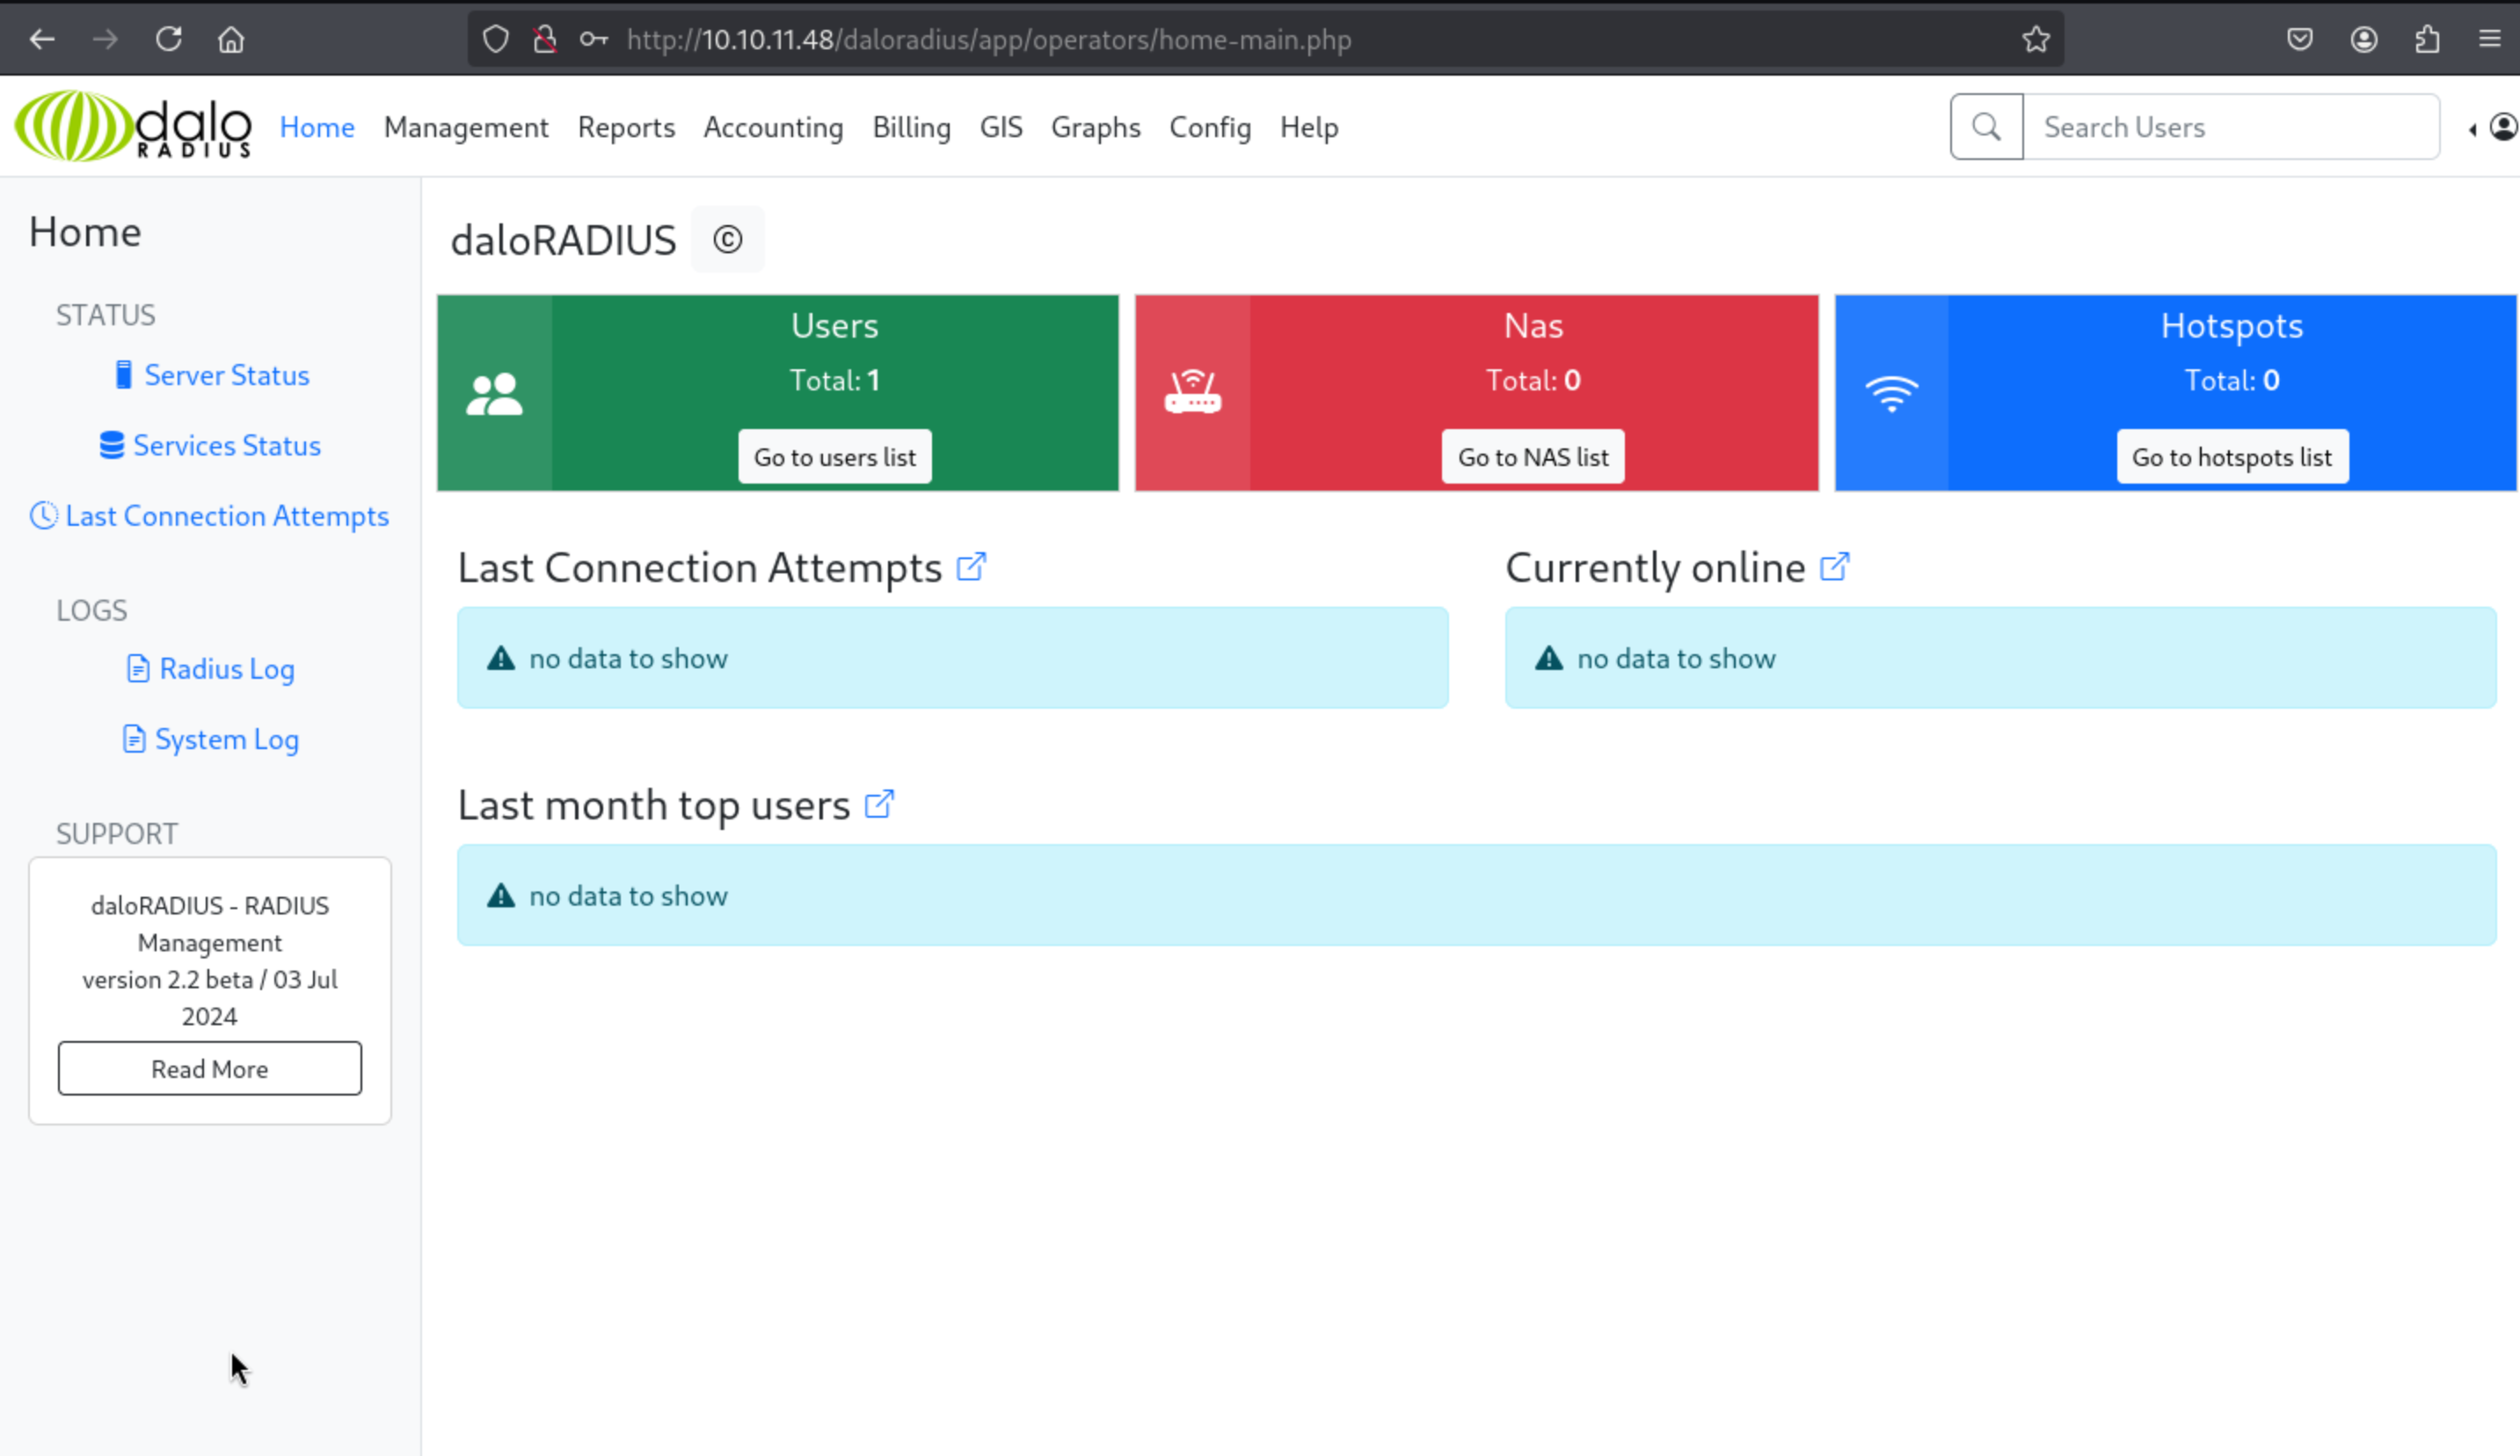Viewport: 2520px width, 1456px height.
Task: Open browser application hamburger menu
Action: coord(2489,40)
